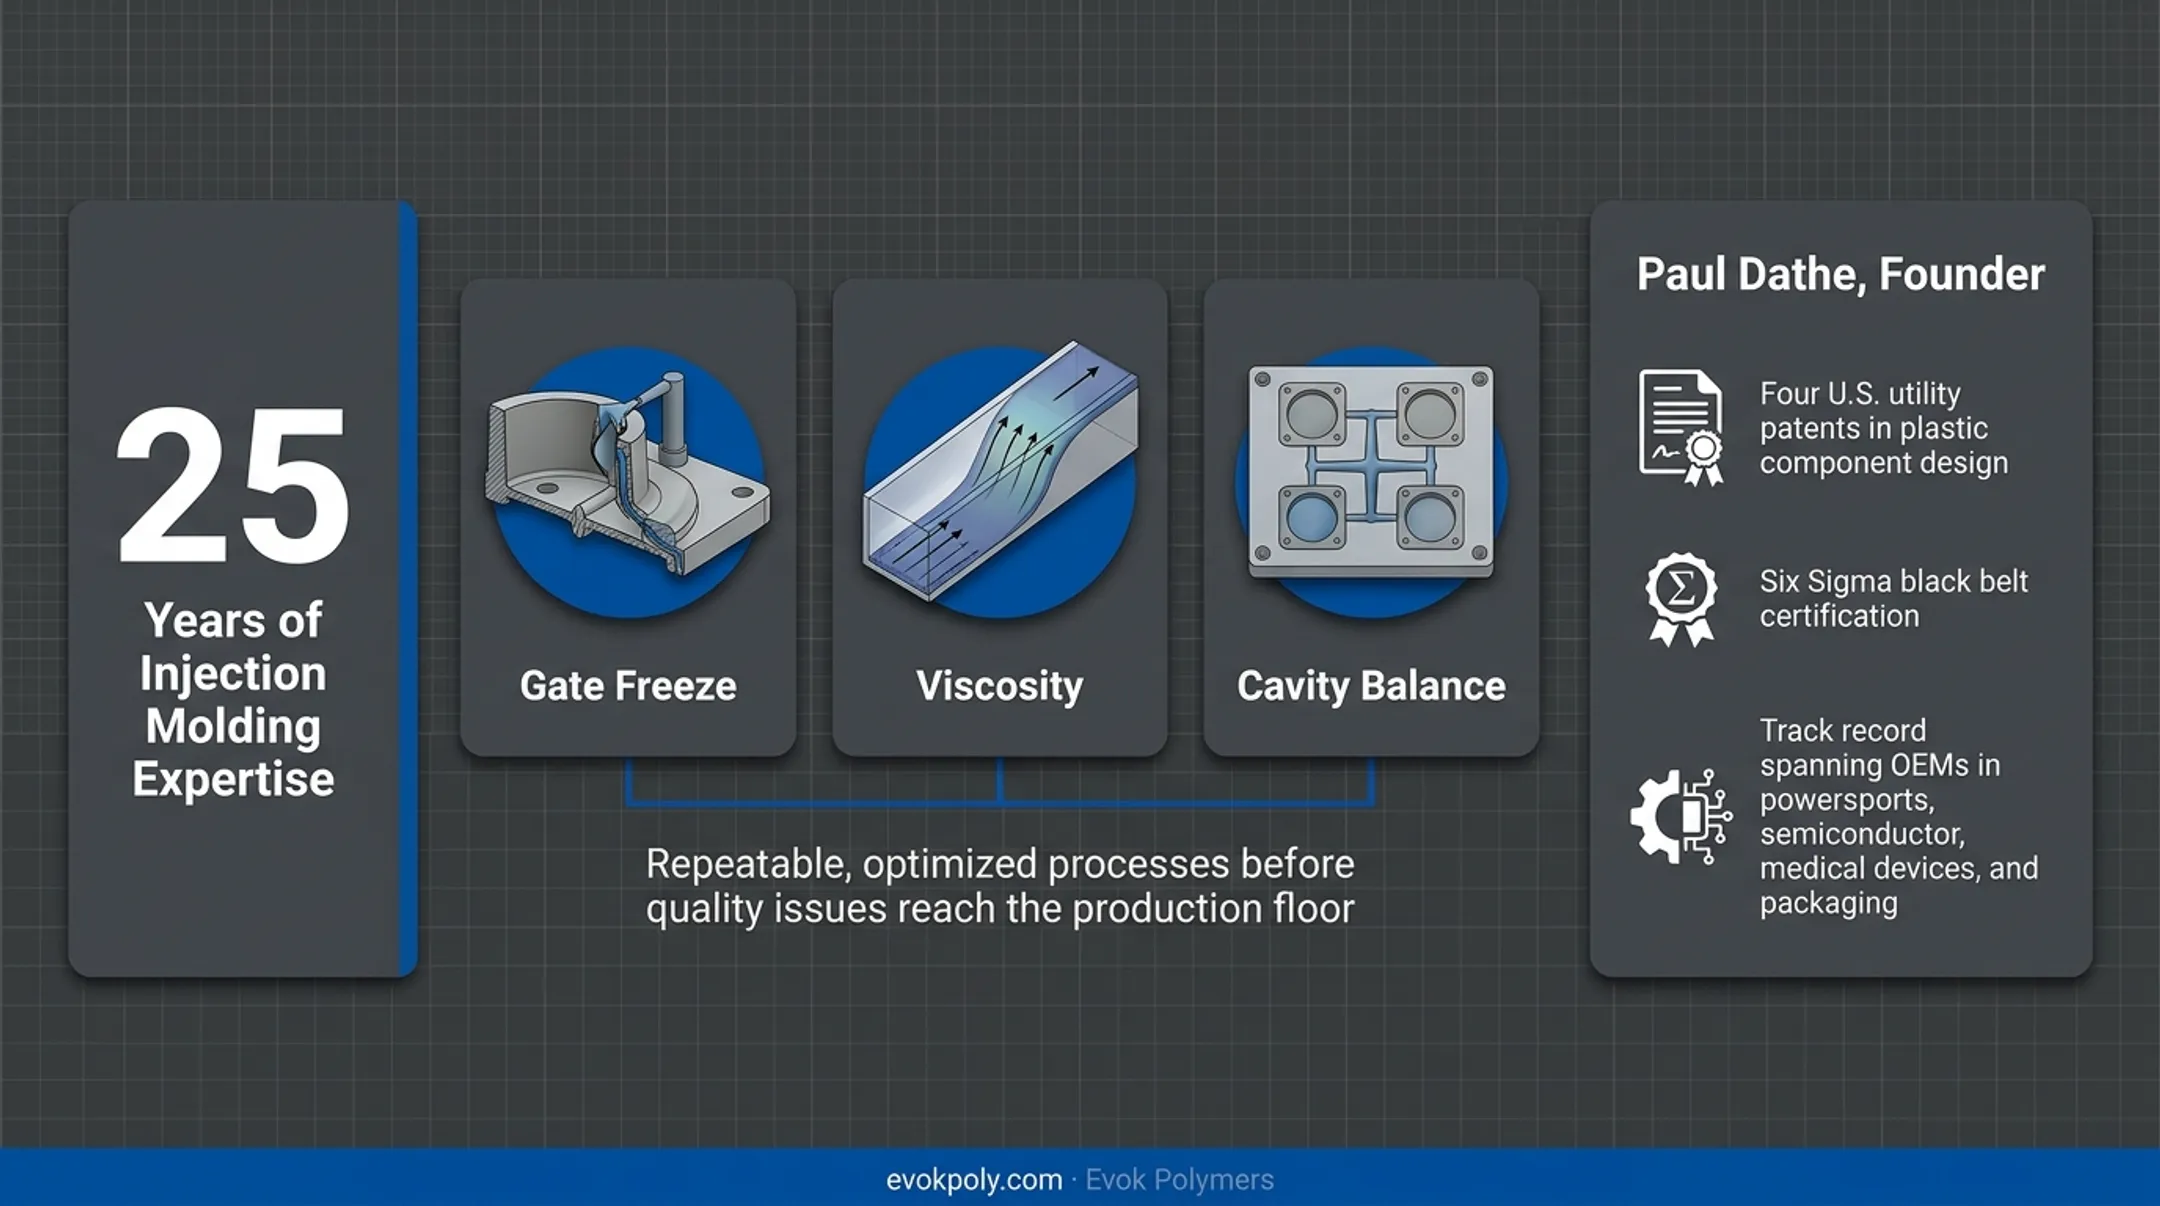This screenshot has width=2160, height=1206.
Task: Click 'Six Sigma black belt certification' text
Action: tap(1894, 598)
